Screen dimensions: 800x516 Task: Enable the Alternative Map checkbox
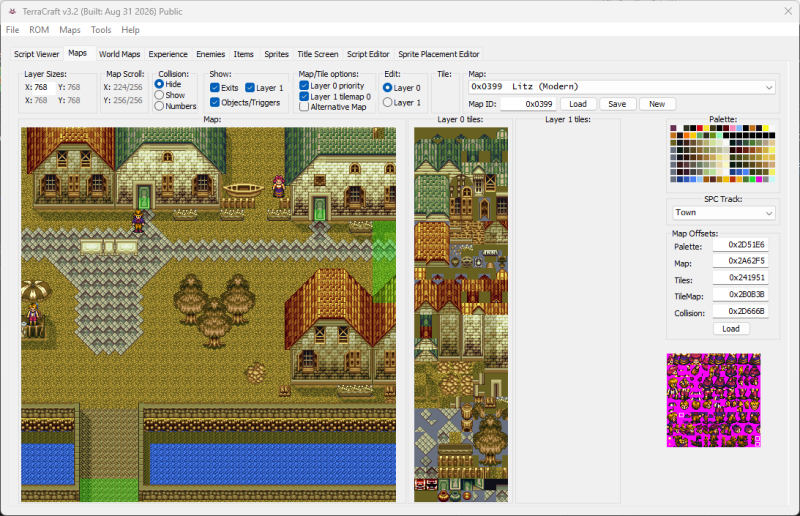pyautogui.click(x=304, y=107)
